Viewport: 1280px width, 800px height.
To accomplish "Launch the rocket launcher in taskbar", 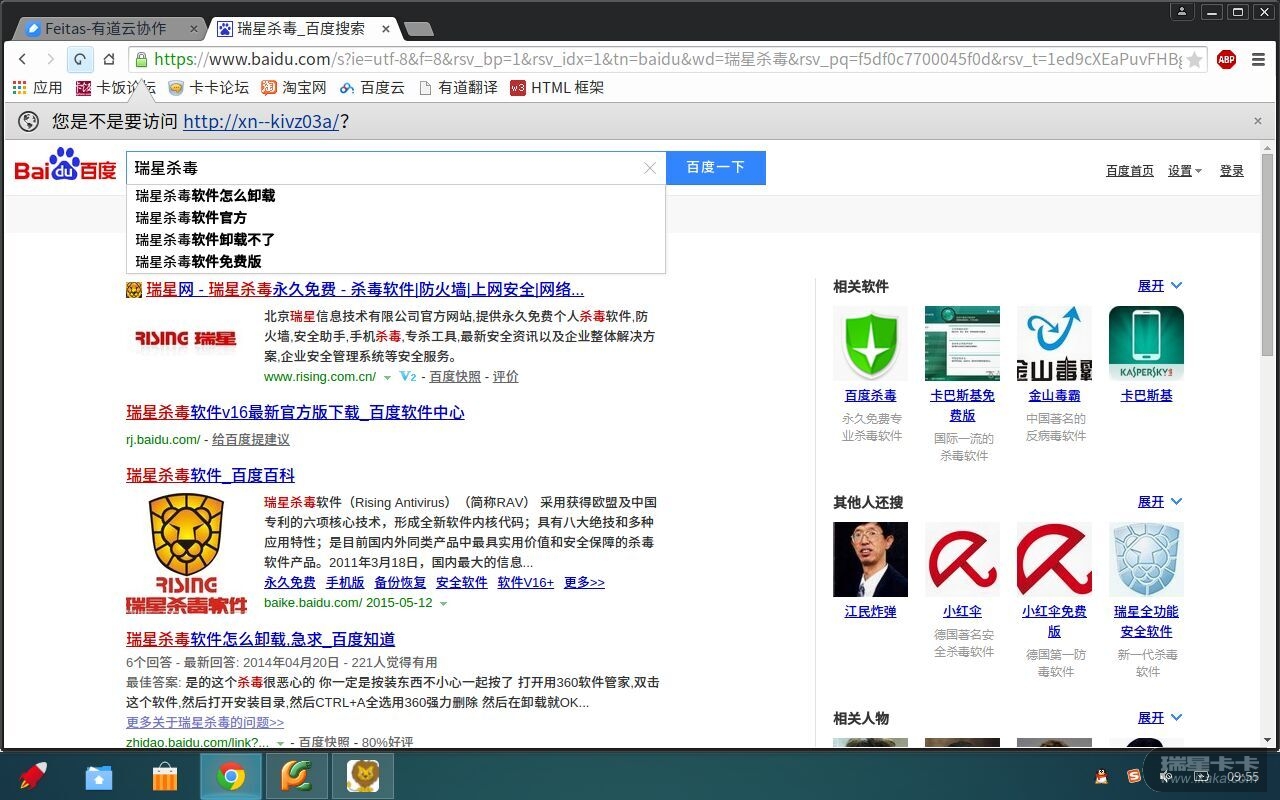I will 33,776.
